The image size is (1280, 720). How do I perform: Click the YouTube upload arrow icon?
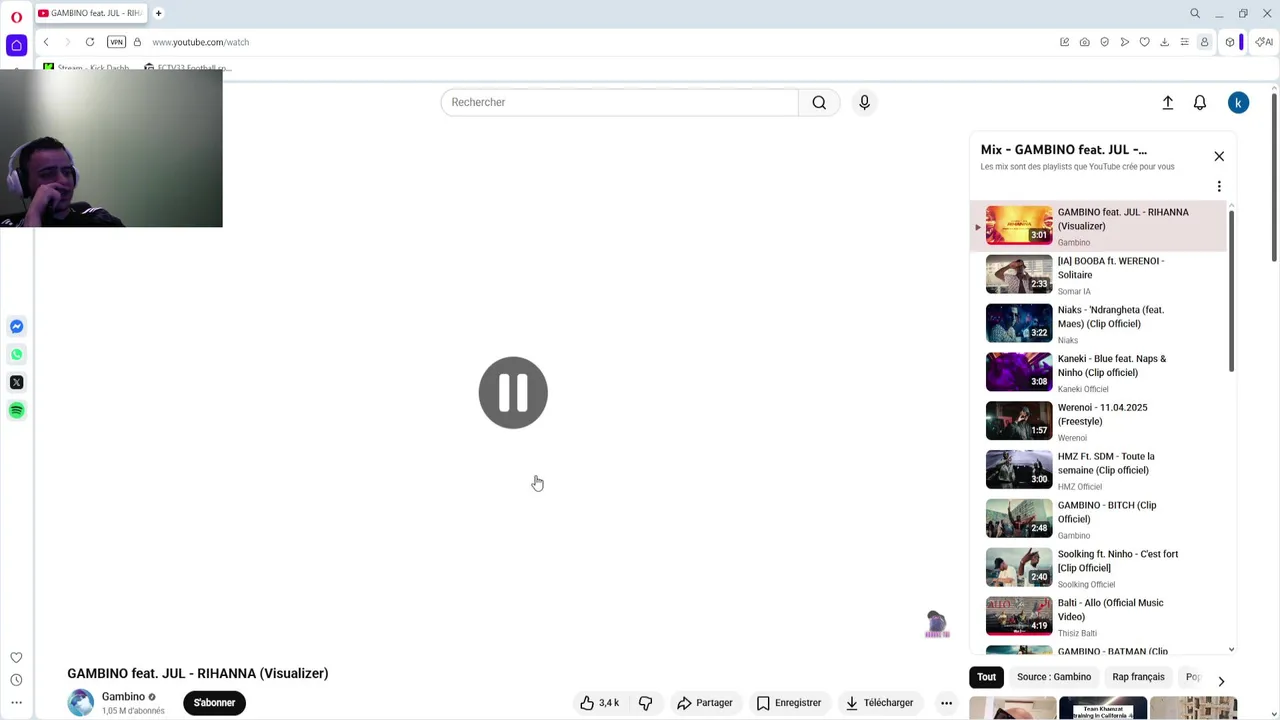(x=1167, y=102)
